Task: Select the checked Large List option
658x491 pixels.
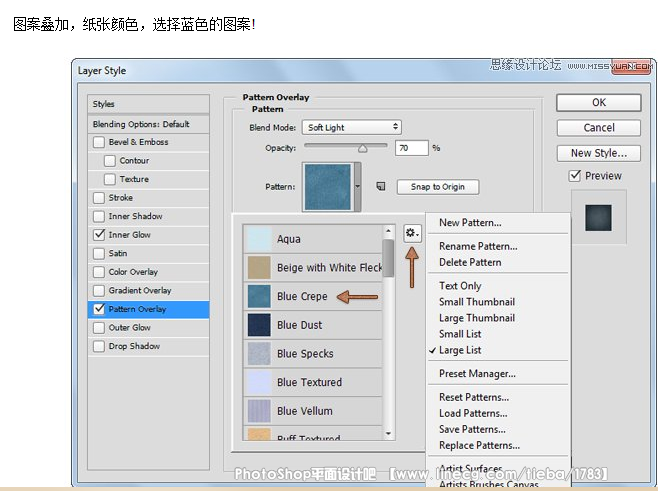Action: tap(460, 350)
